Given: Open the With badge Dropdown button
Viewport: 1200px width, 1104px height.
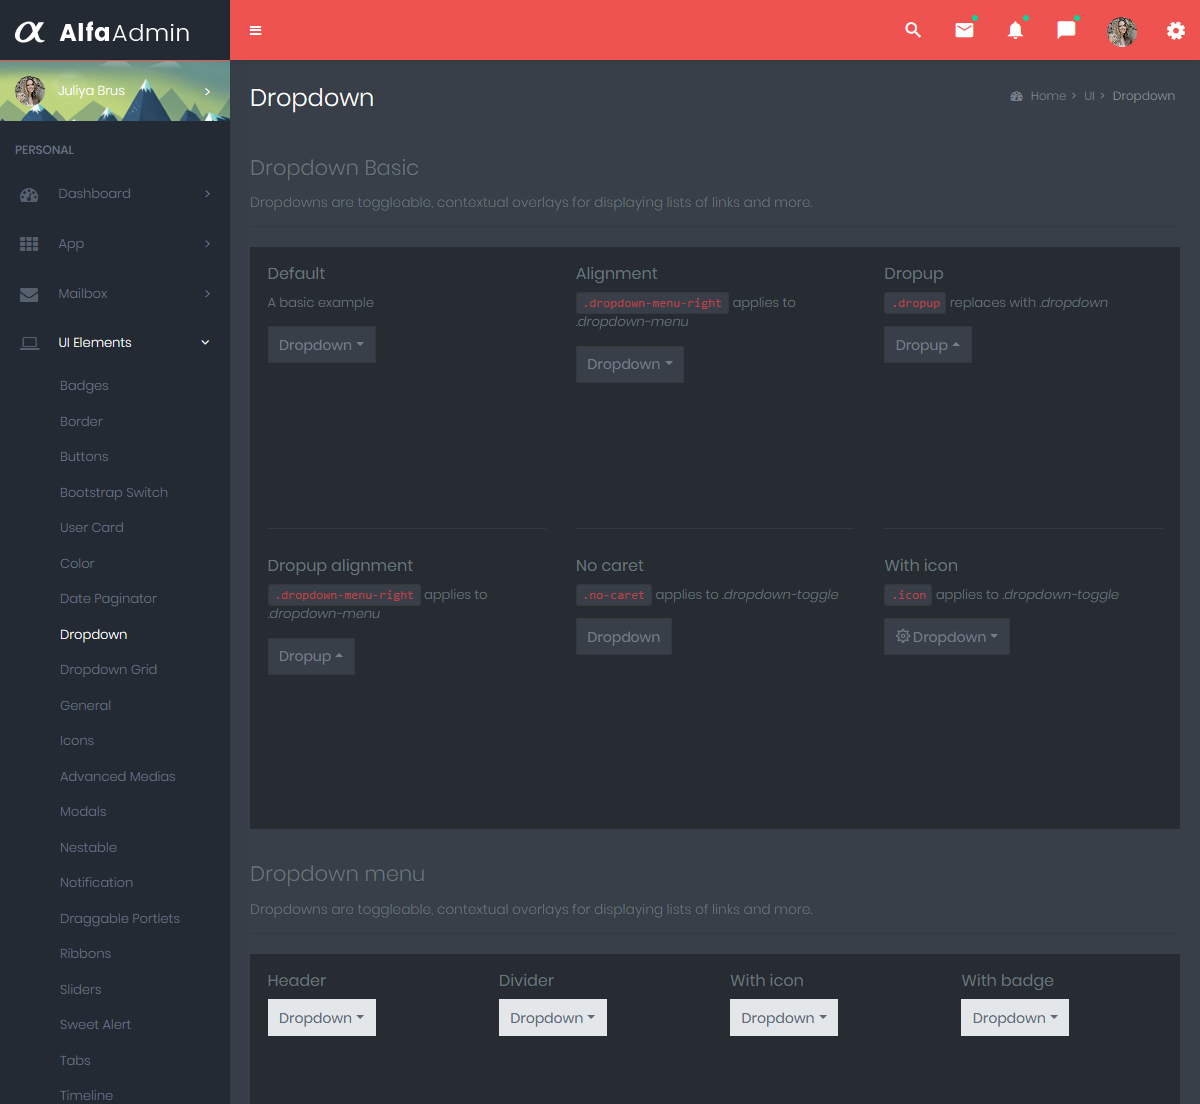Looking at the screenshot, I should click(1014, 1018).
